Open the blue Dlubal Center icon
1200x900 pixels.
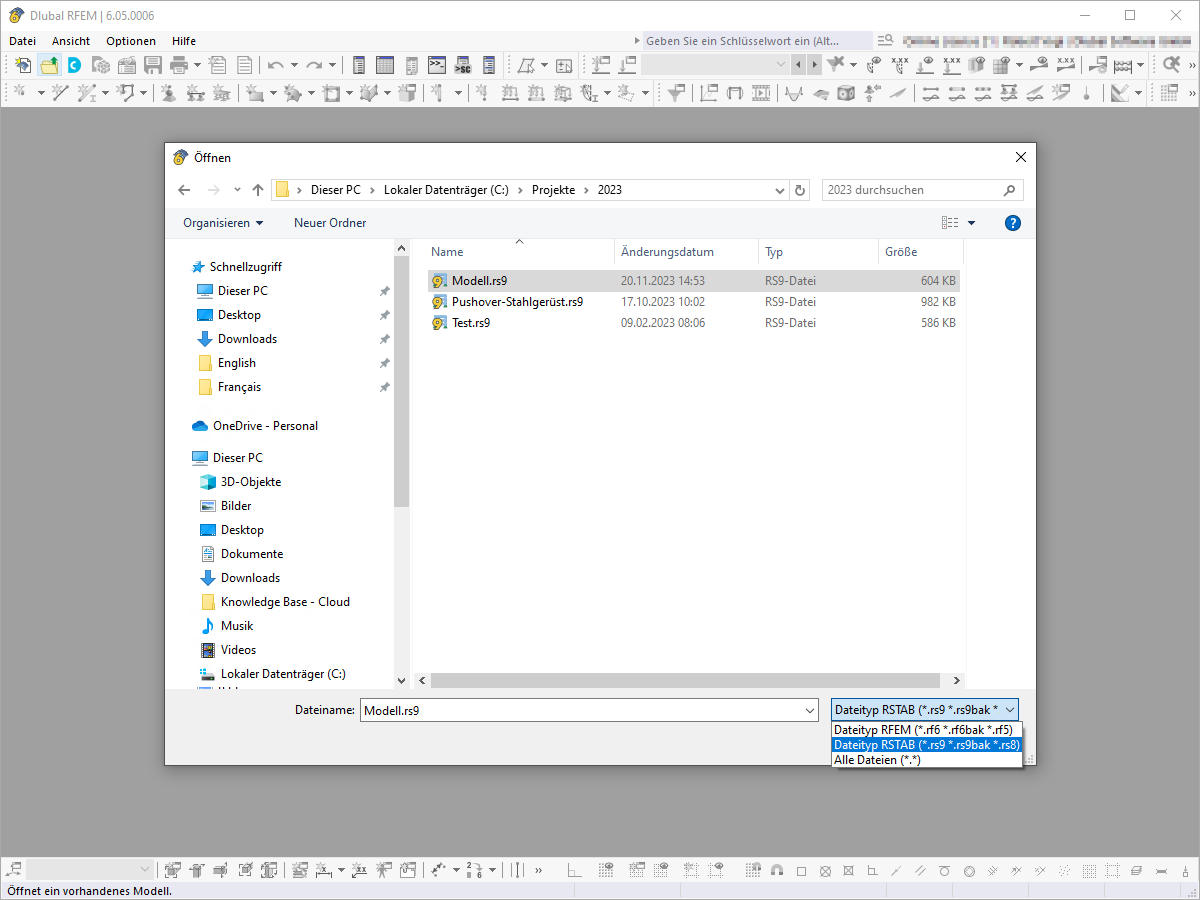pos(74,64)
